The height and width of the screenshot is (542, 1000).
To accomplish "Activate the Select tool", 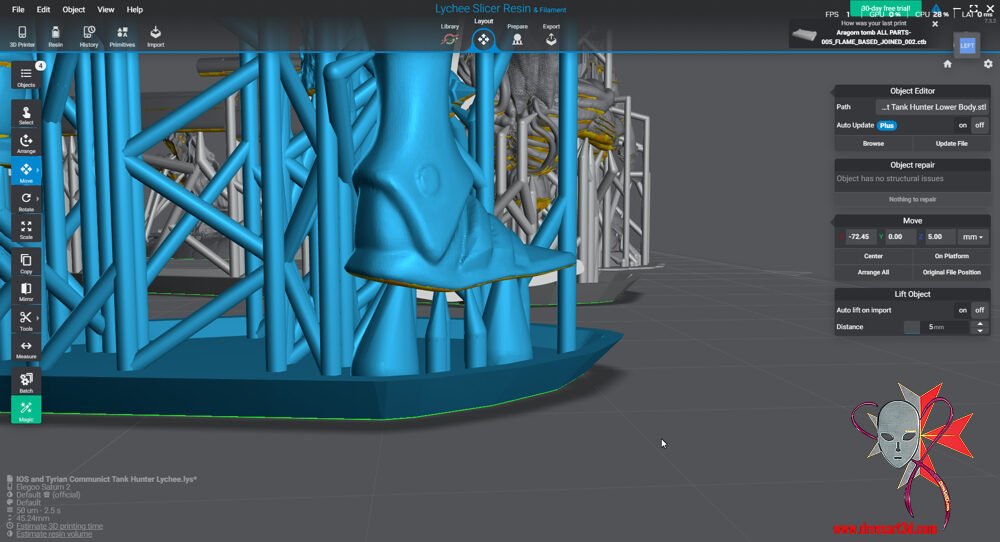I will [x=26, y=115].
